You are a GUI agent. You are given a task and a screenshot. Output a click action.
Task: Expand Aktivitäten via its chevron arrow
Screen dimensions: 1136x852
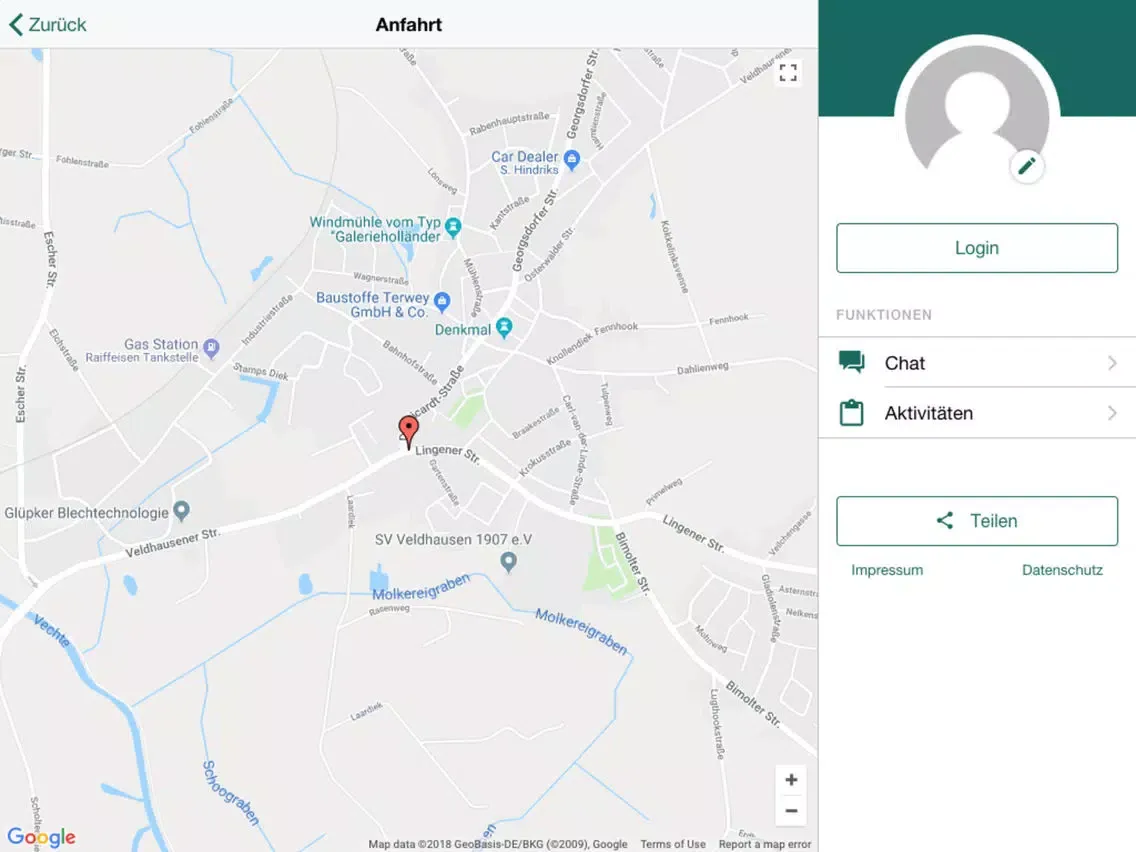[1112, 413]
